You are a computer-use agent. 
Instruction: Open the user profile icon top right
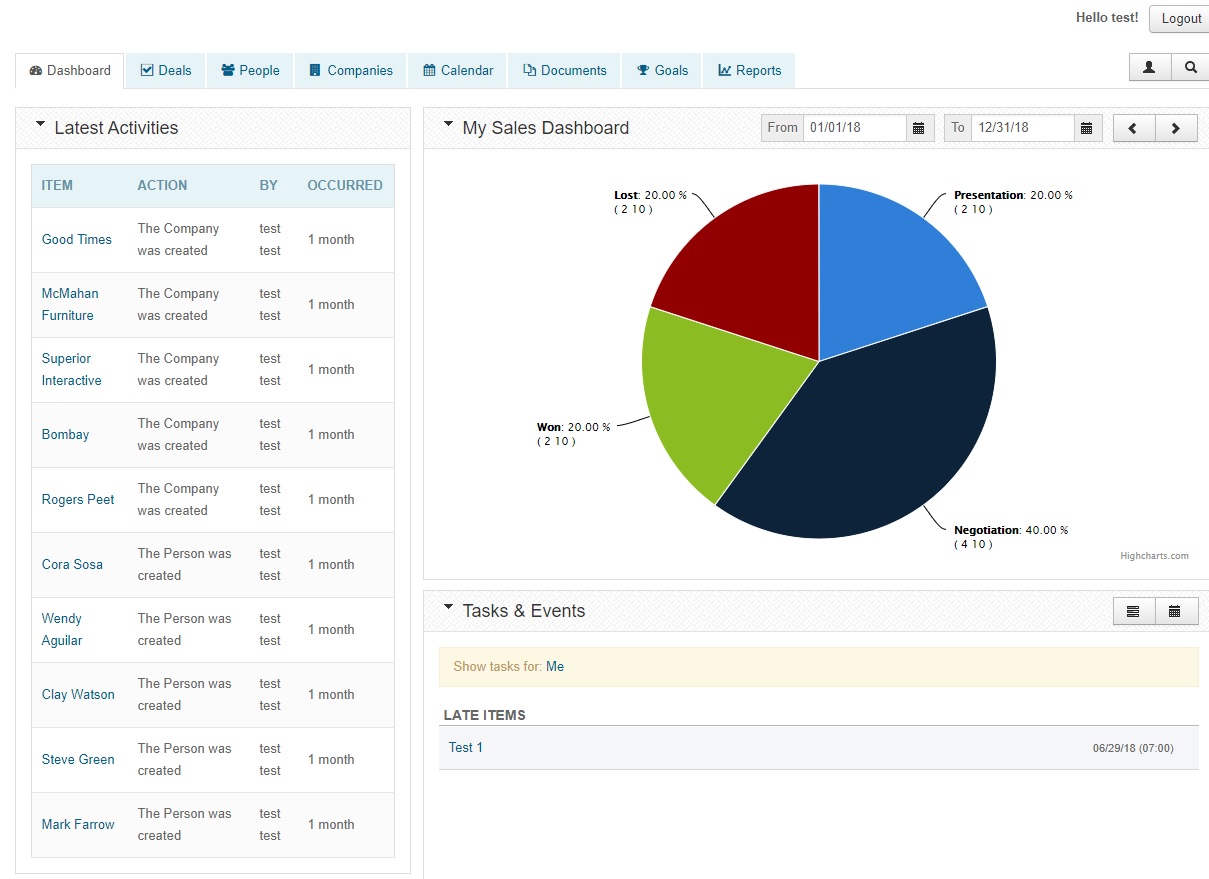click(x=1148, y=67)
